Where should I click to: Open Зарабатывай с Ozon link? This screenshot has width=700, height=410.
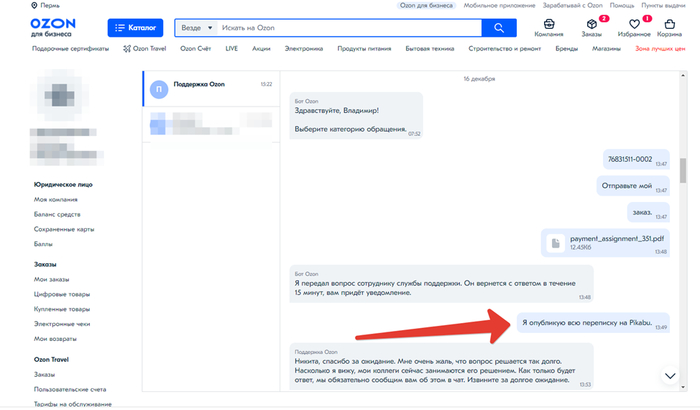pyautogui.click(x=572, y=5)
